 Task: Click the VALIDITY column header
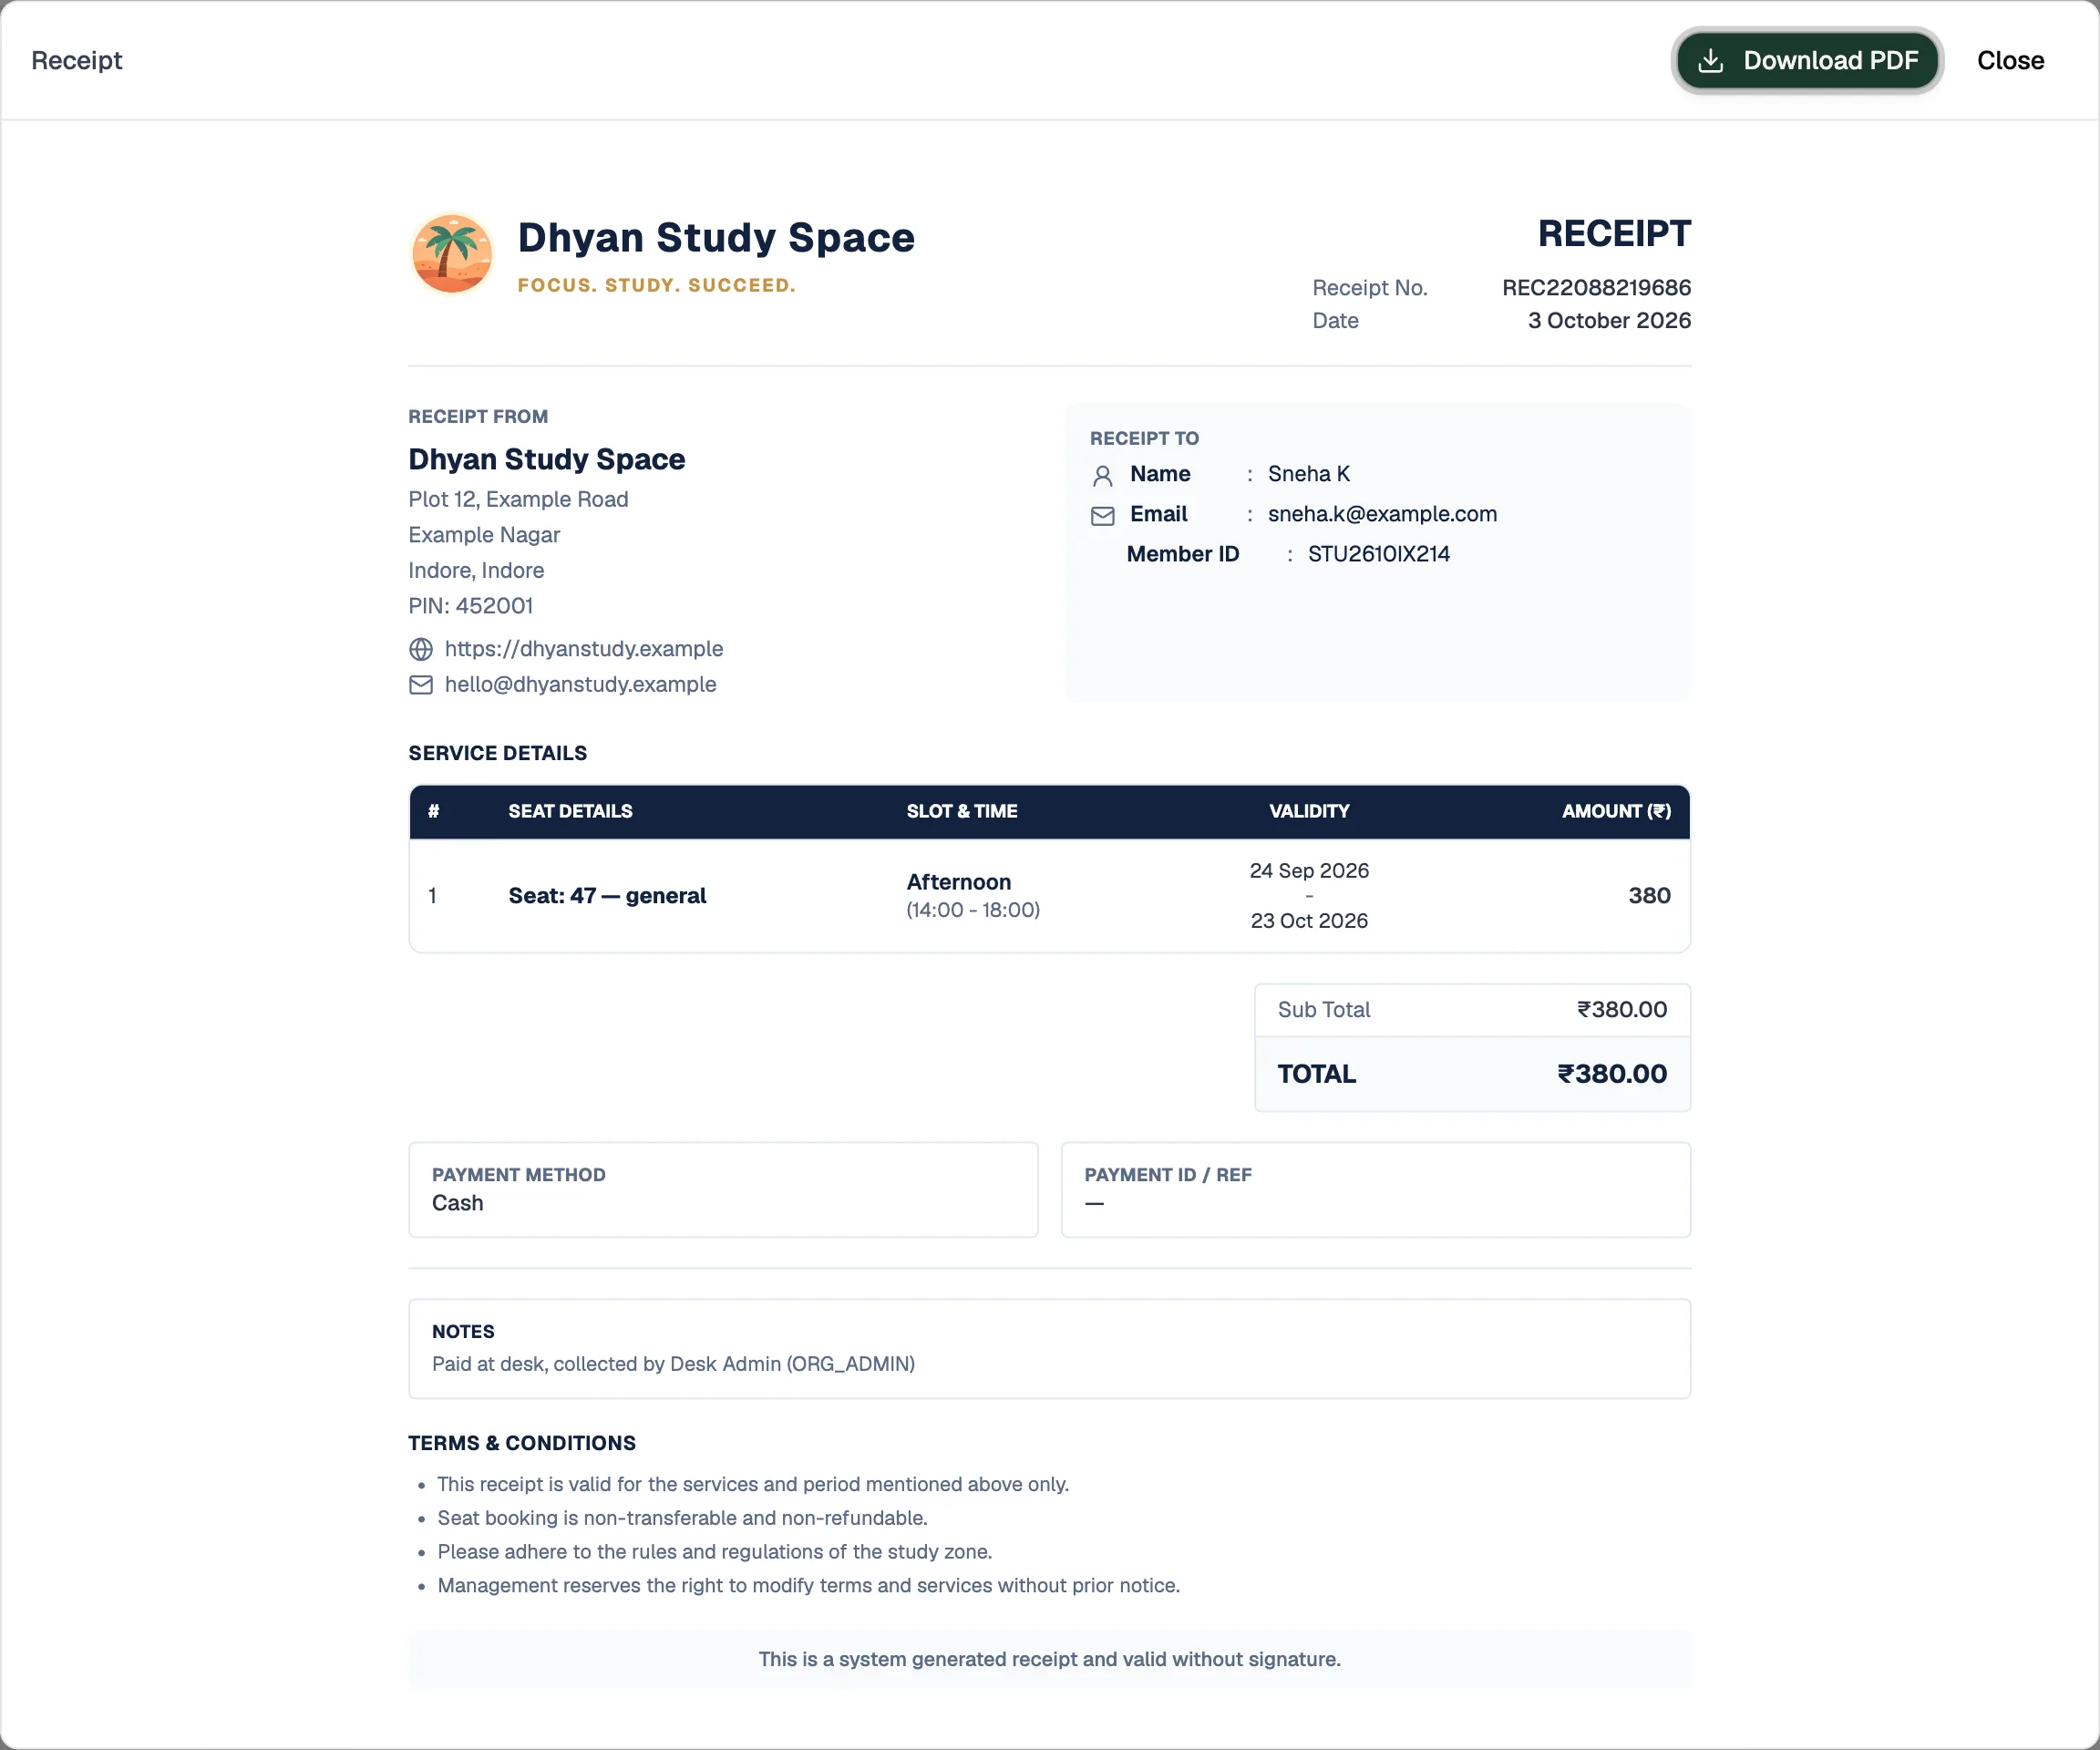(x=1309, y=811)
